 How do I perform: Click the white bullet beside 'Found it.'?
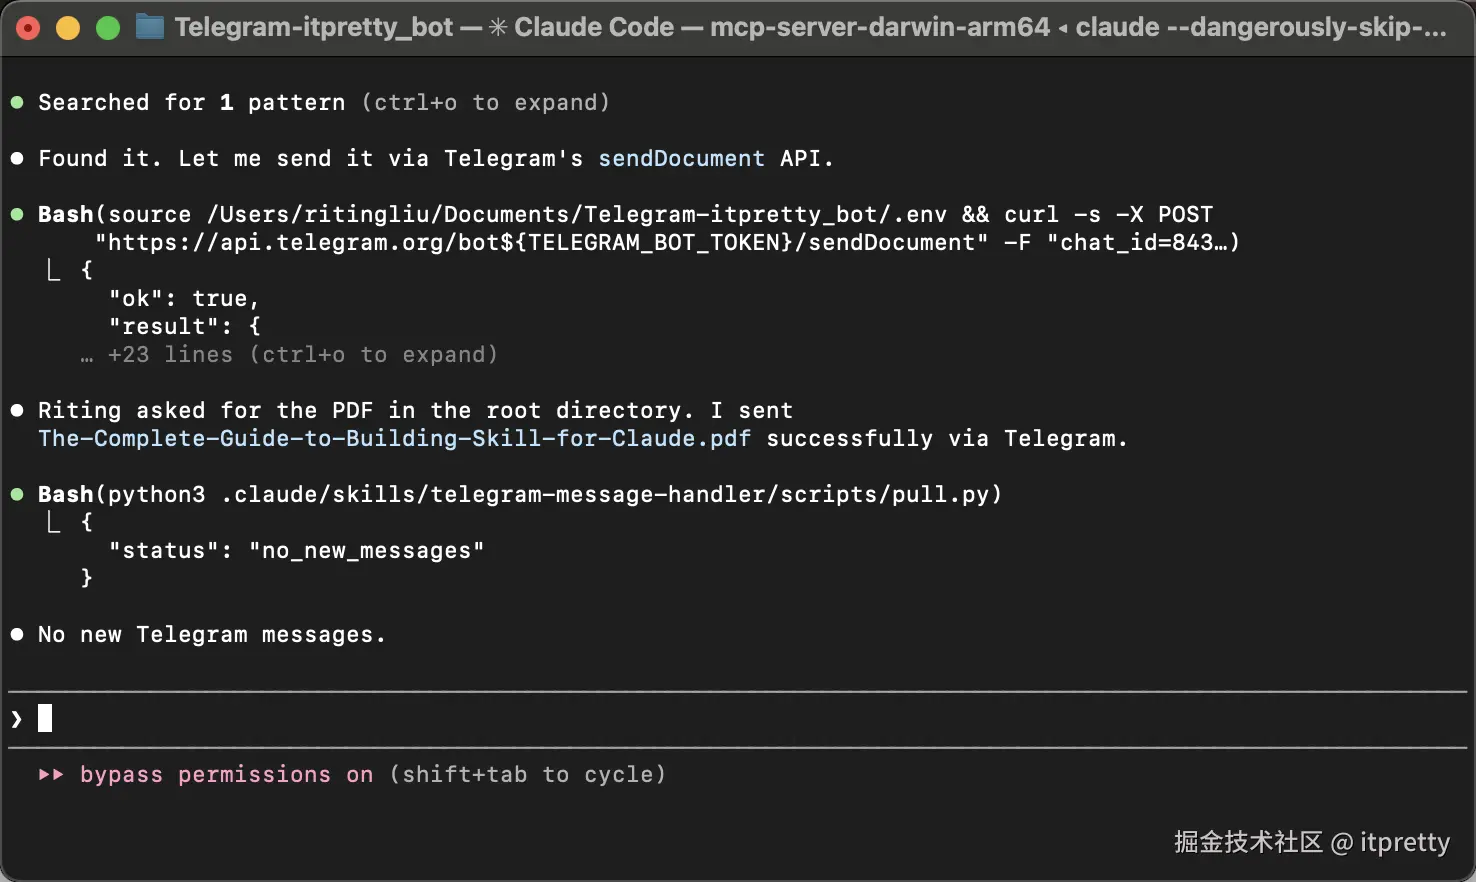coord(17,158)
